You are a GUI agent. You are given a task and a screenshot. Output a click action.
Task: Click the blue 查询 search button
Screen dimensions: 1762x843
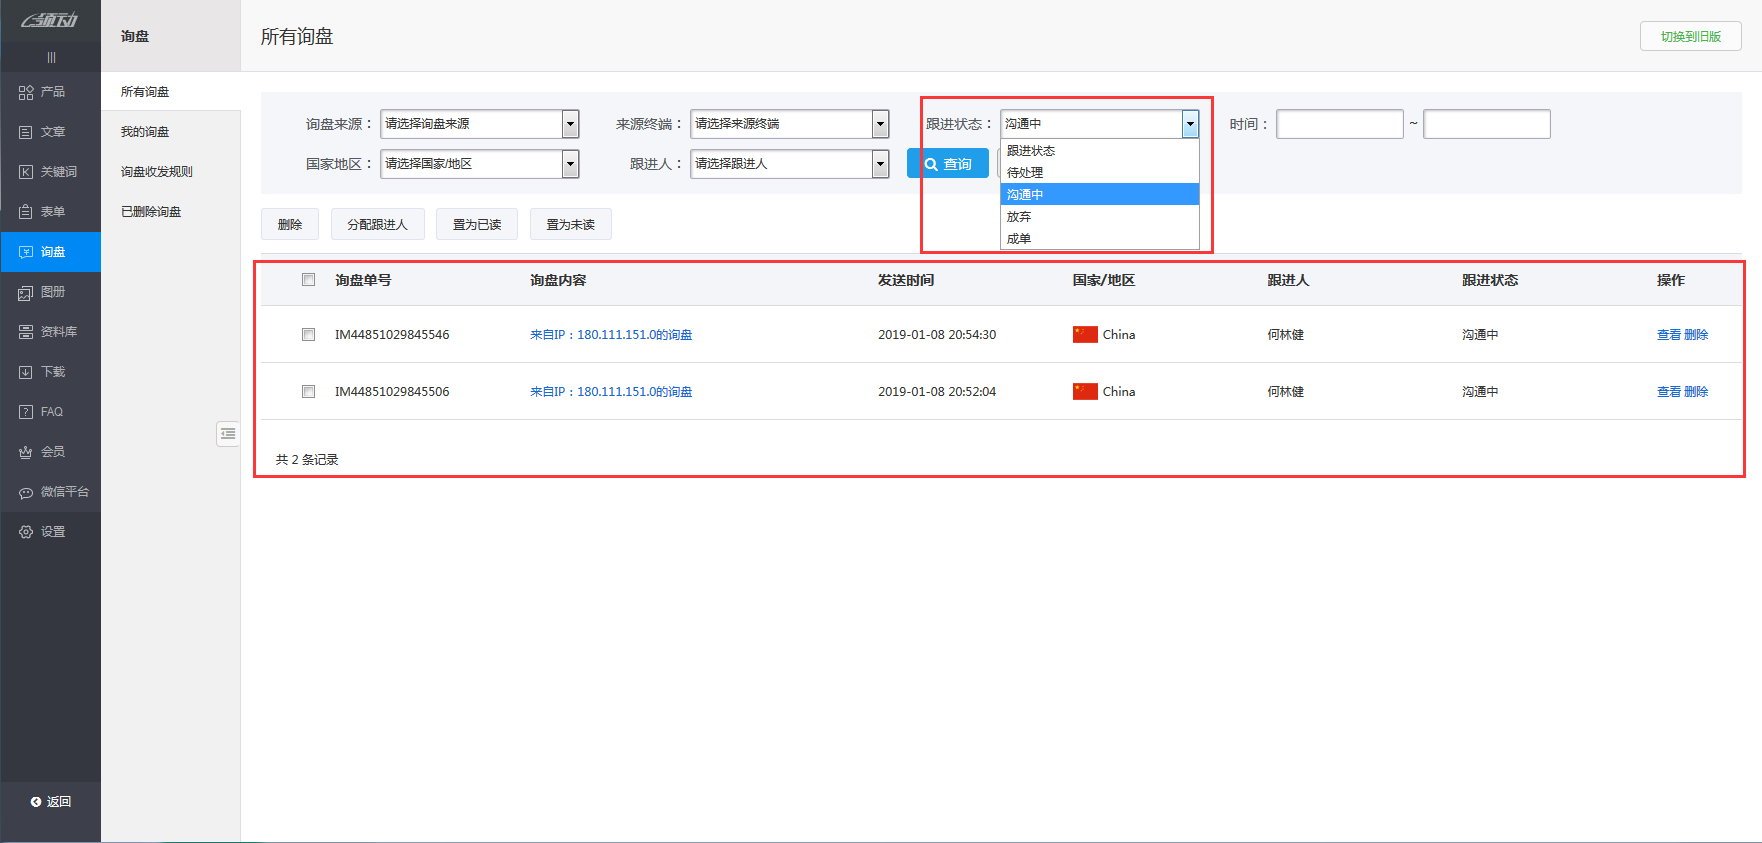pyautogui.click(x=948, y=164)
